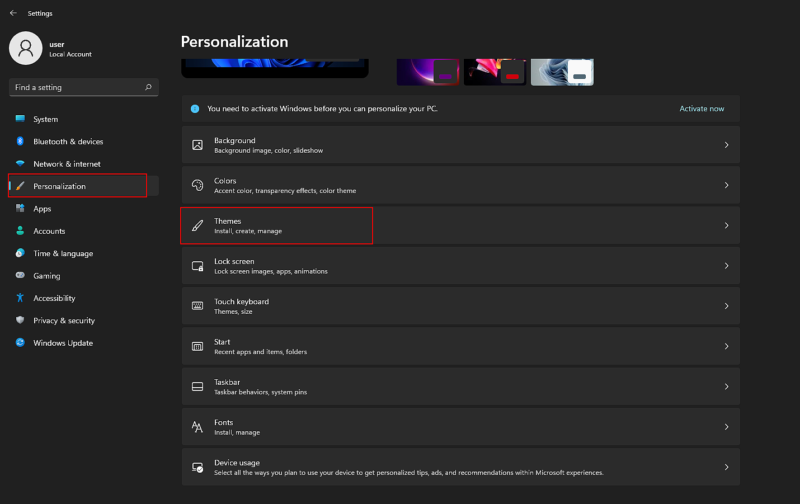Open Background image, color, slideshow option
The height and width of the screenshot is (504, 800).
pyautogui.click(x=461, y=145)
